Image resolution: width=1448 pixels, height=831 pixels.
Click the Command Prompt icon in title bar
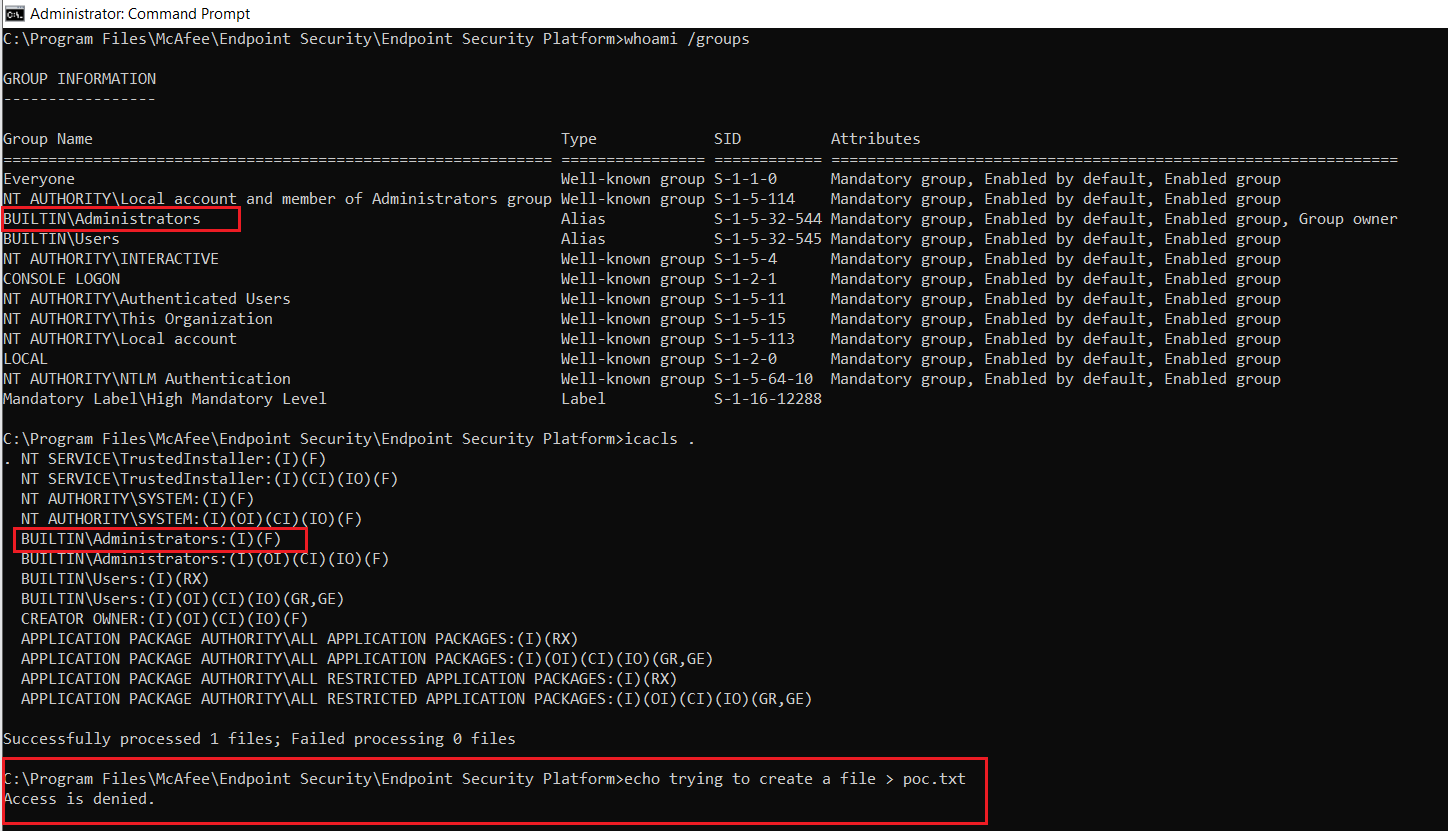click(x=13, y=13)
